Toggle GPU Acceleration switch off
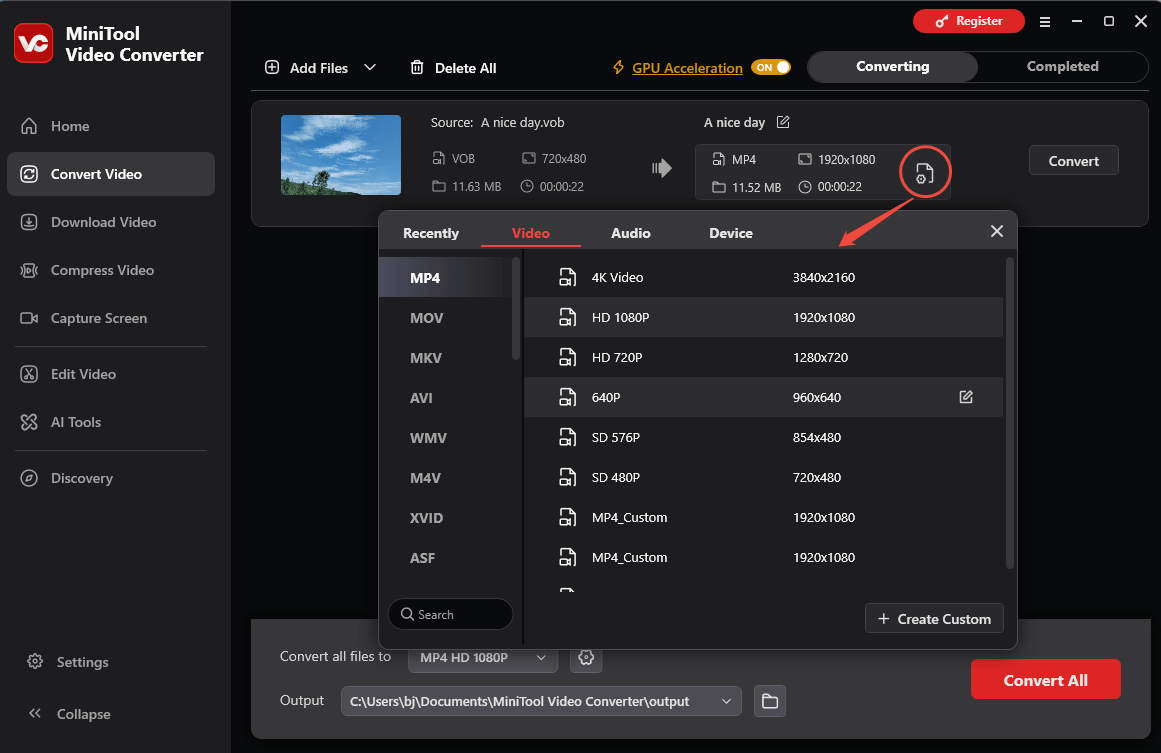This screenshot has width=1161, height=753. [x=771, y=67]
